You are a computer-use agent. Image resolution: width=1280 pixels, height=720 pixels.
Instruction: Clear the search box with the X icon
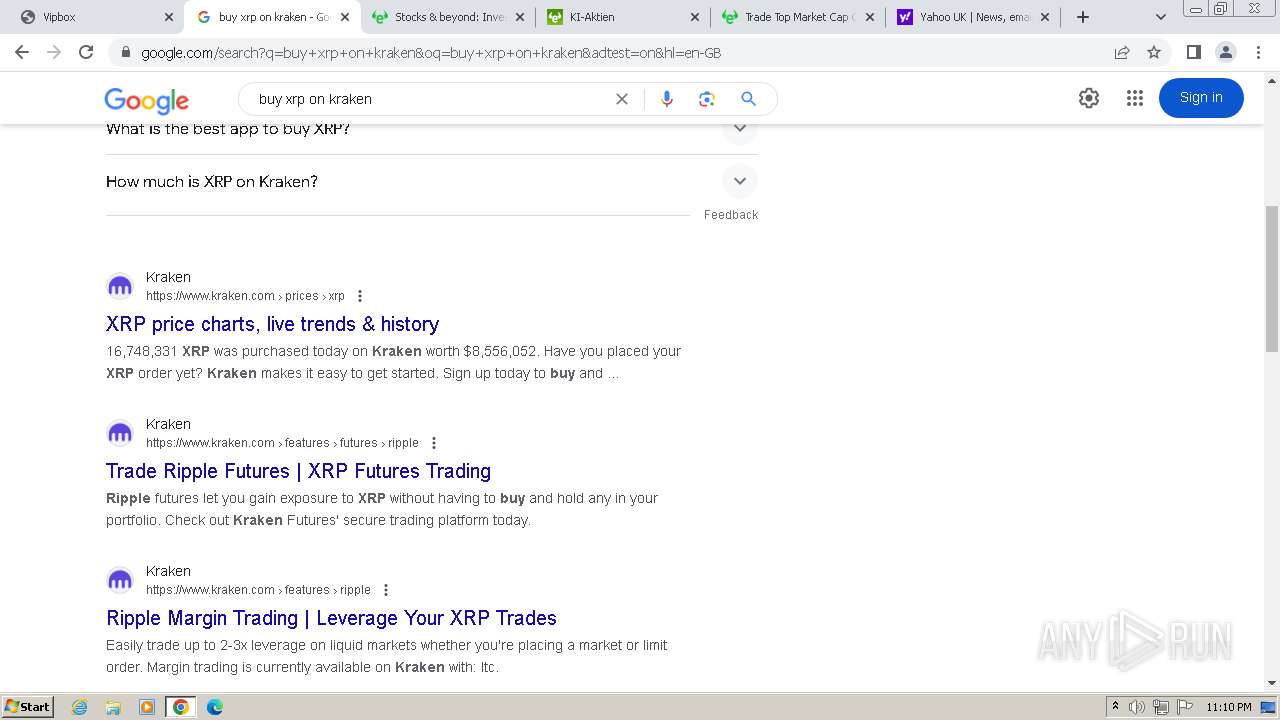click(x=622, y=99)
